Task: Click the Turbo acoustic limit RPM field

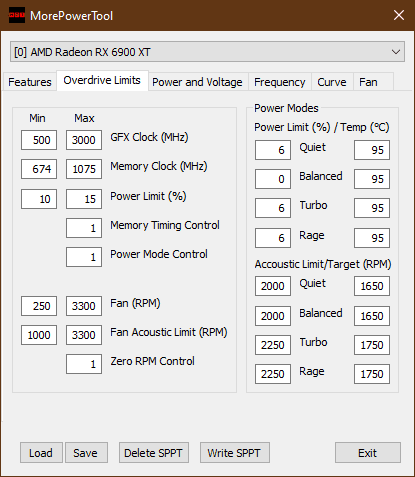Action: [273, 345]
